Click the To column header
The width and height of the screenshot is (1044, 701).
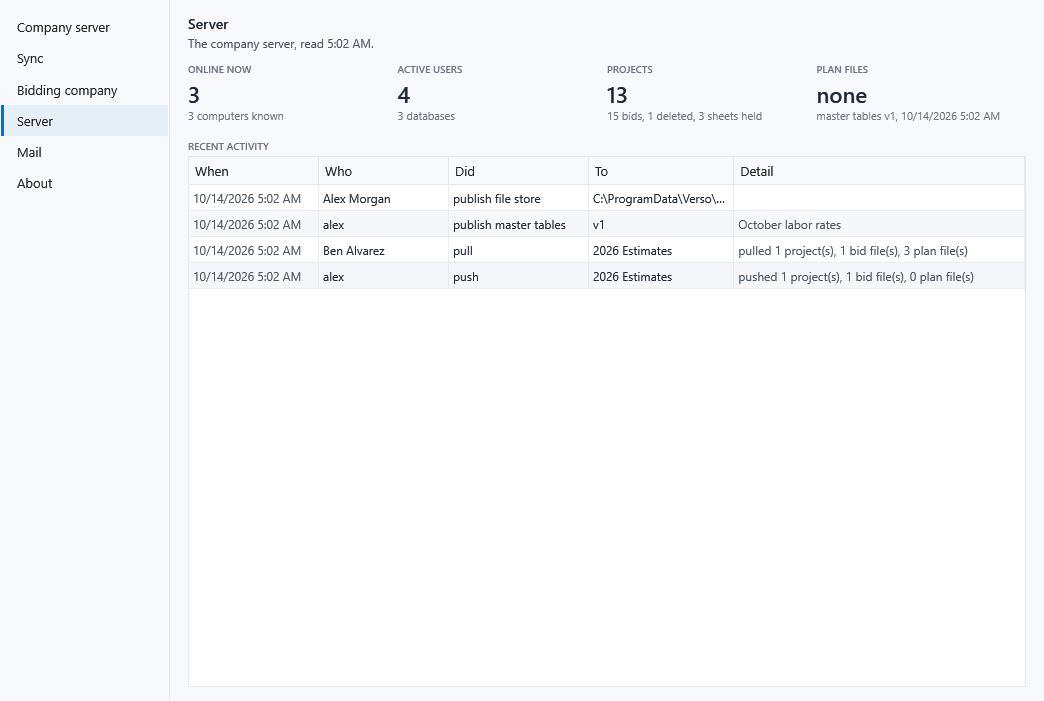pyautogui.click(x=661, y=171)
